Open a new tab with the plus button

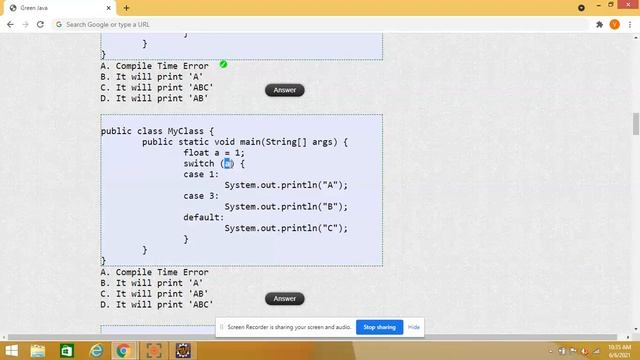[126, 8]
